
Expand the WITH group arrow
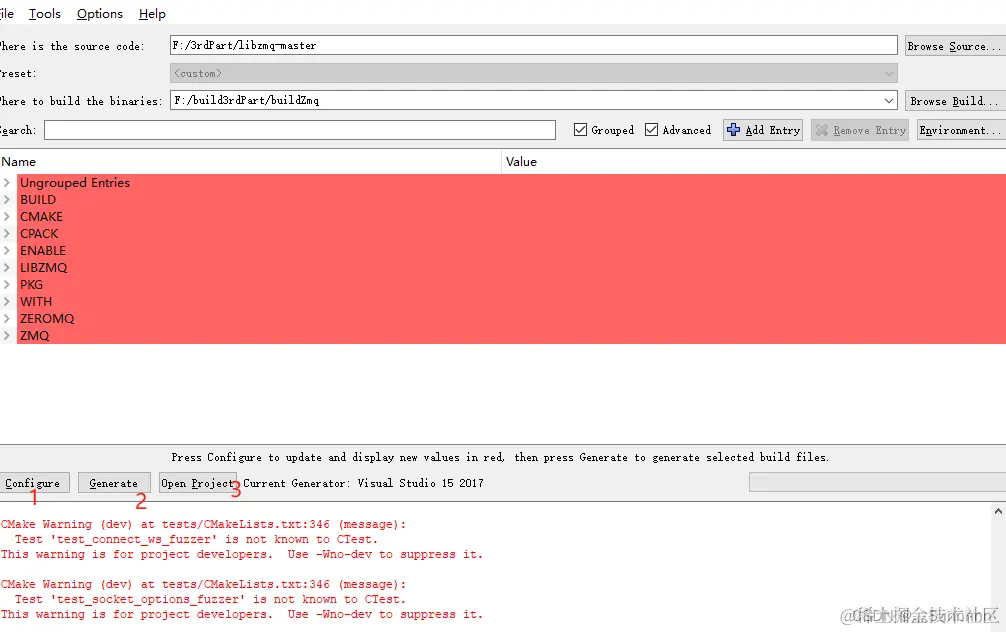coord(6,302)
